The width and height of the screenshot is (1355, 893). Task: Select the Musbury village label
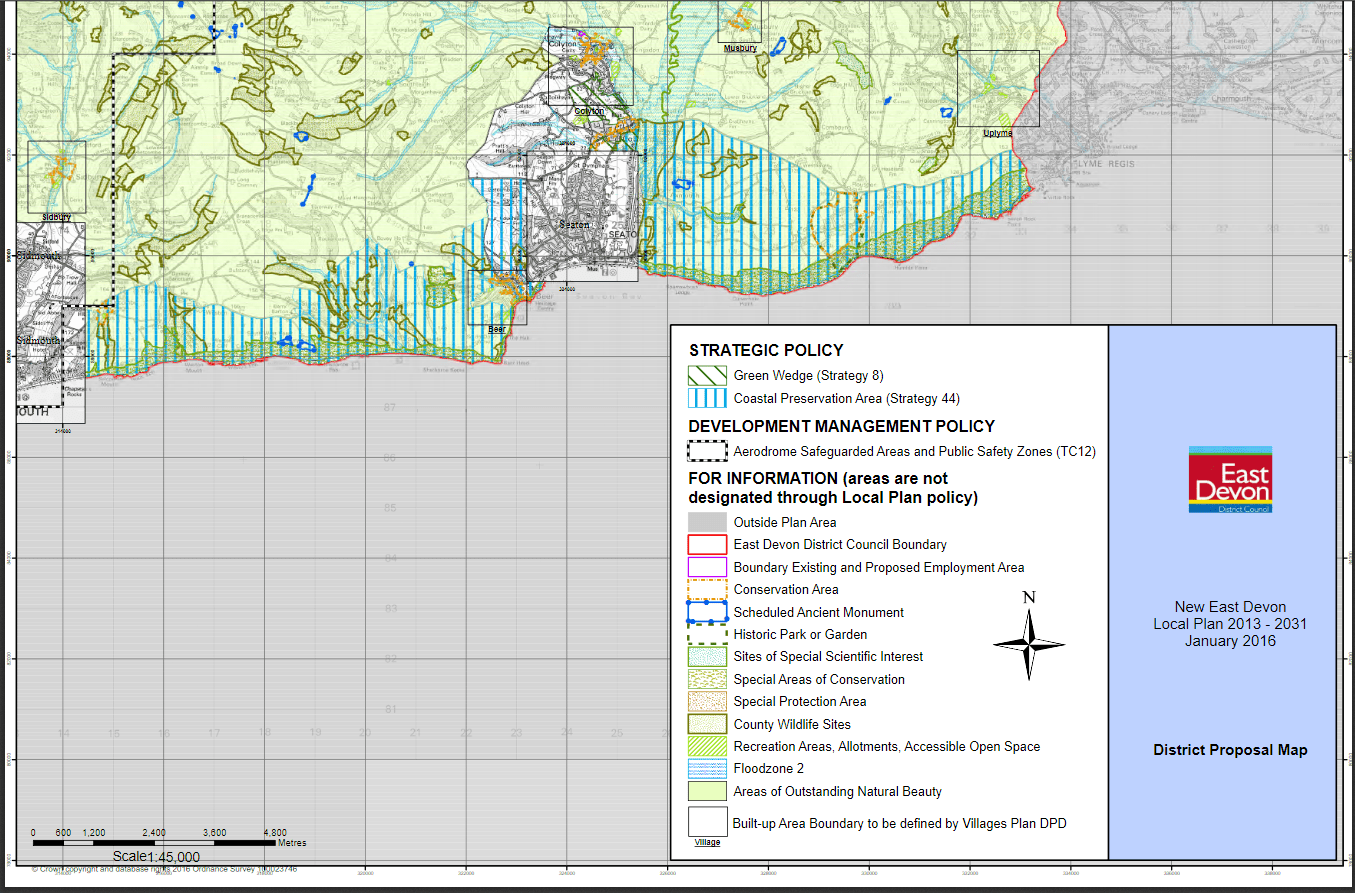(740, 48)
